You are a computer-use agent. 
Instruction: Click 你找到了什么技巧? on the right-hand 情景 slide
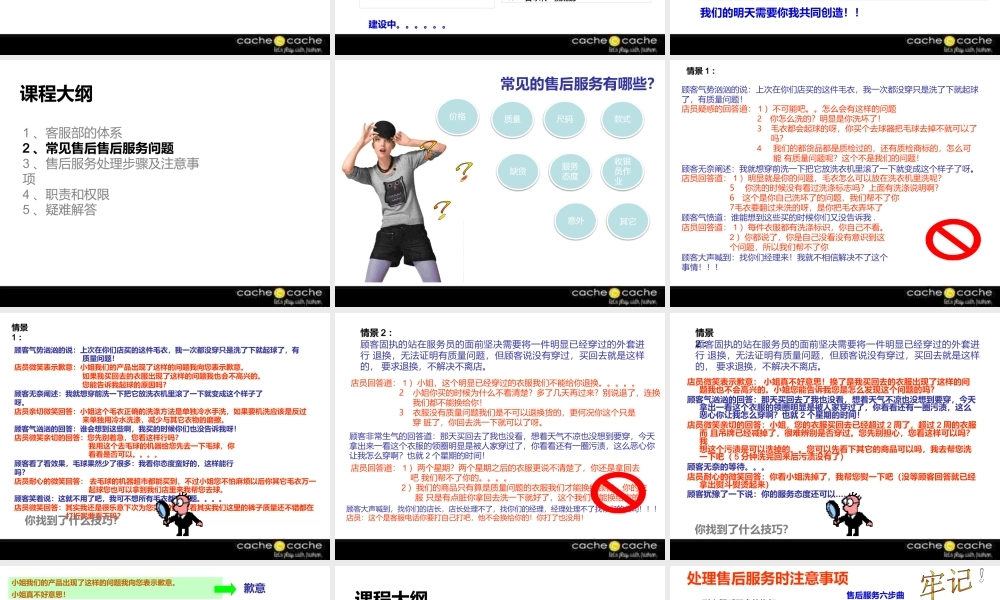[741, 529]
